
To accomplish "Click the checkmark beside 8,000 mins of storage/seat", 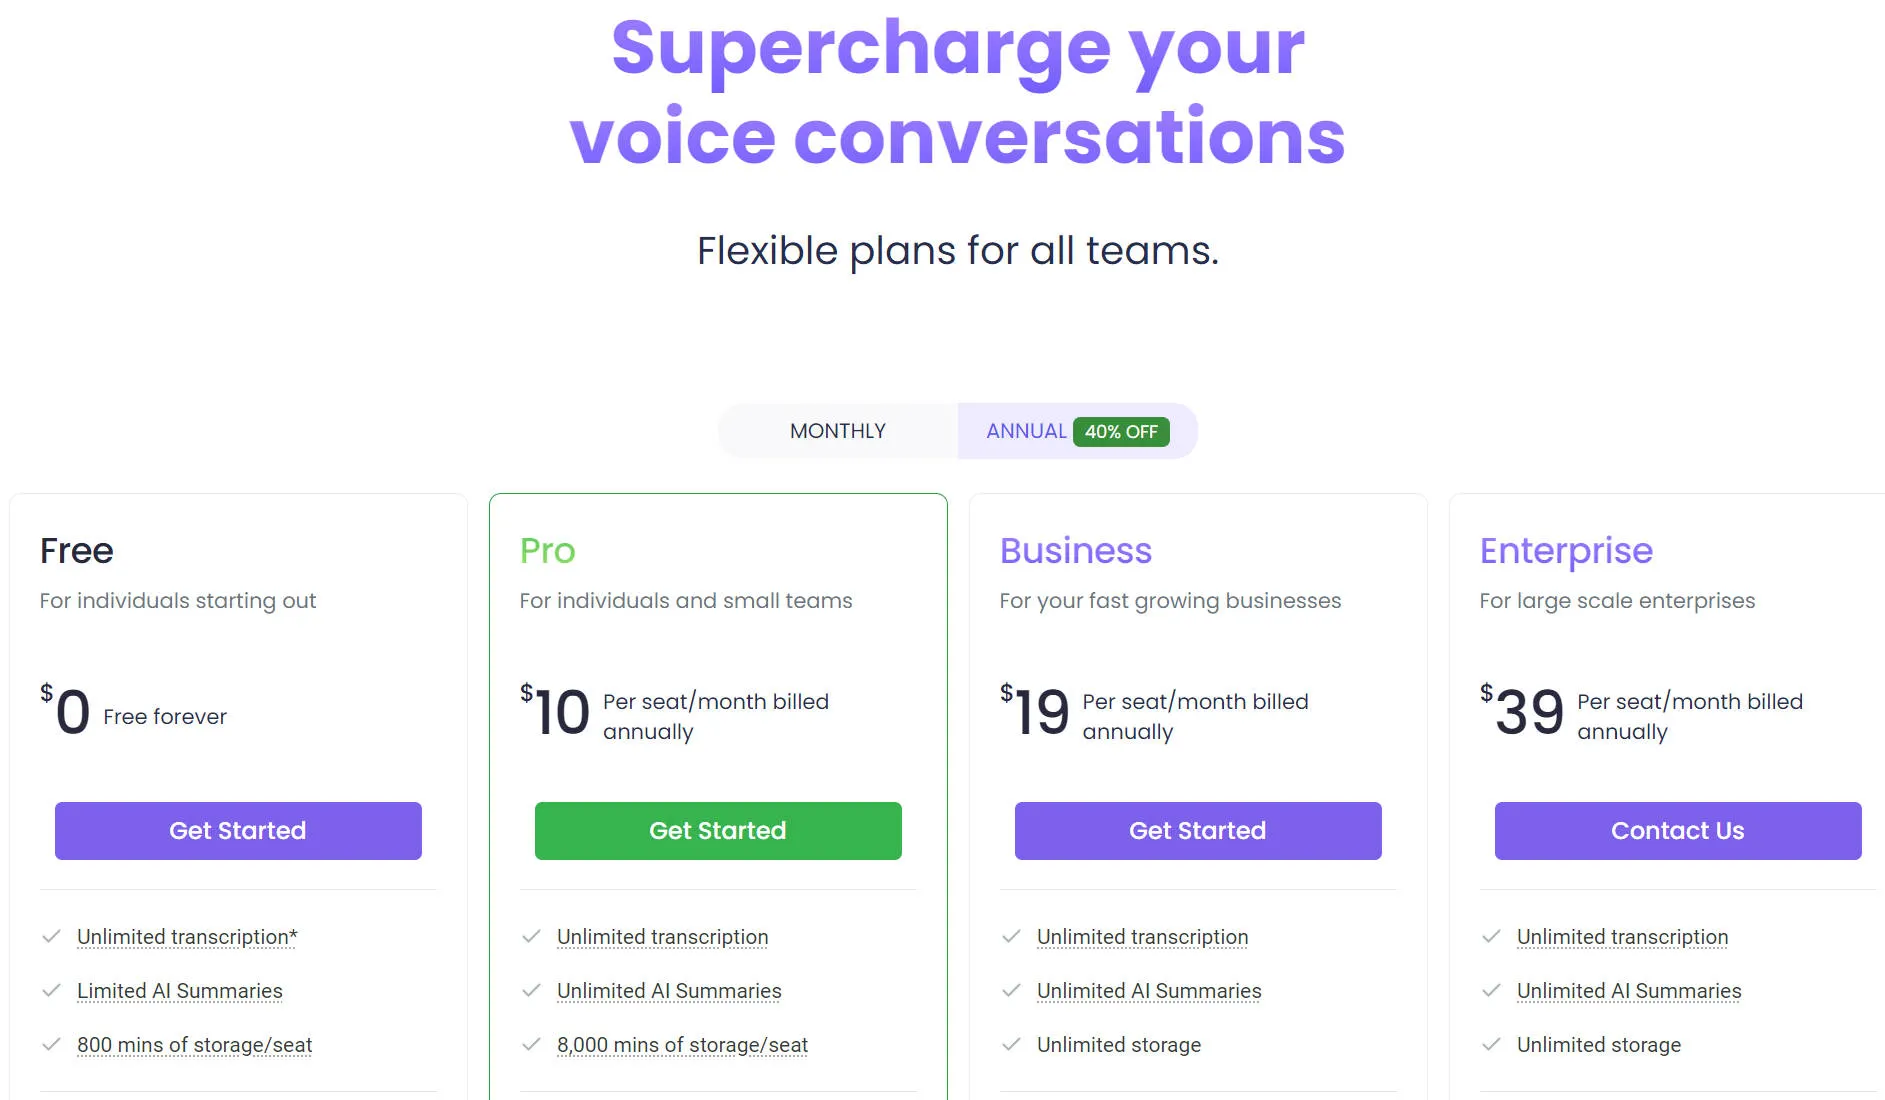I will pyautogui.click(x=531, y=1044).
